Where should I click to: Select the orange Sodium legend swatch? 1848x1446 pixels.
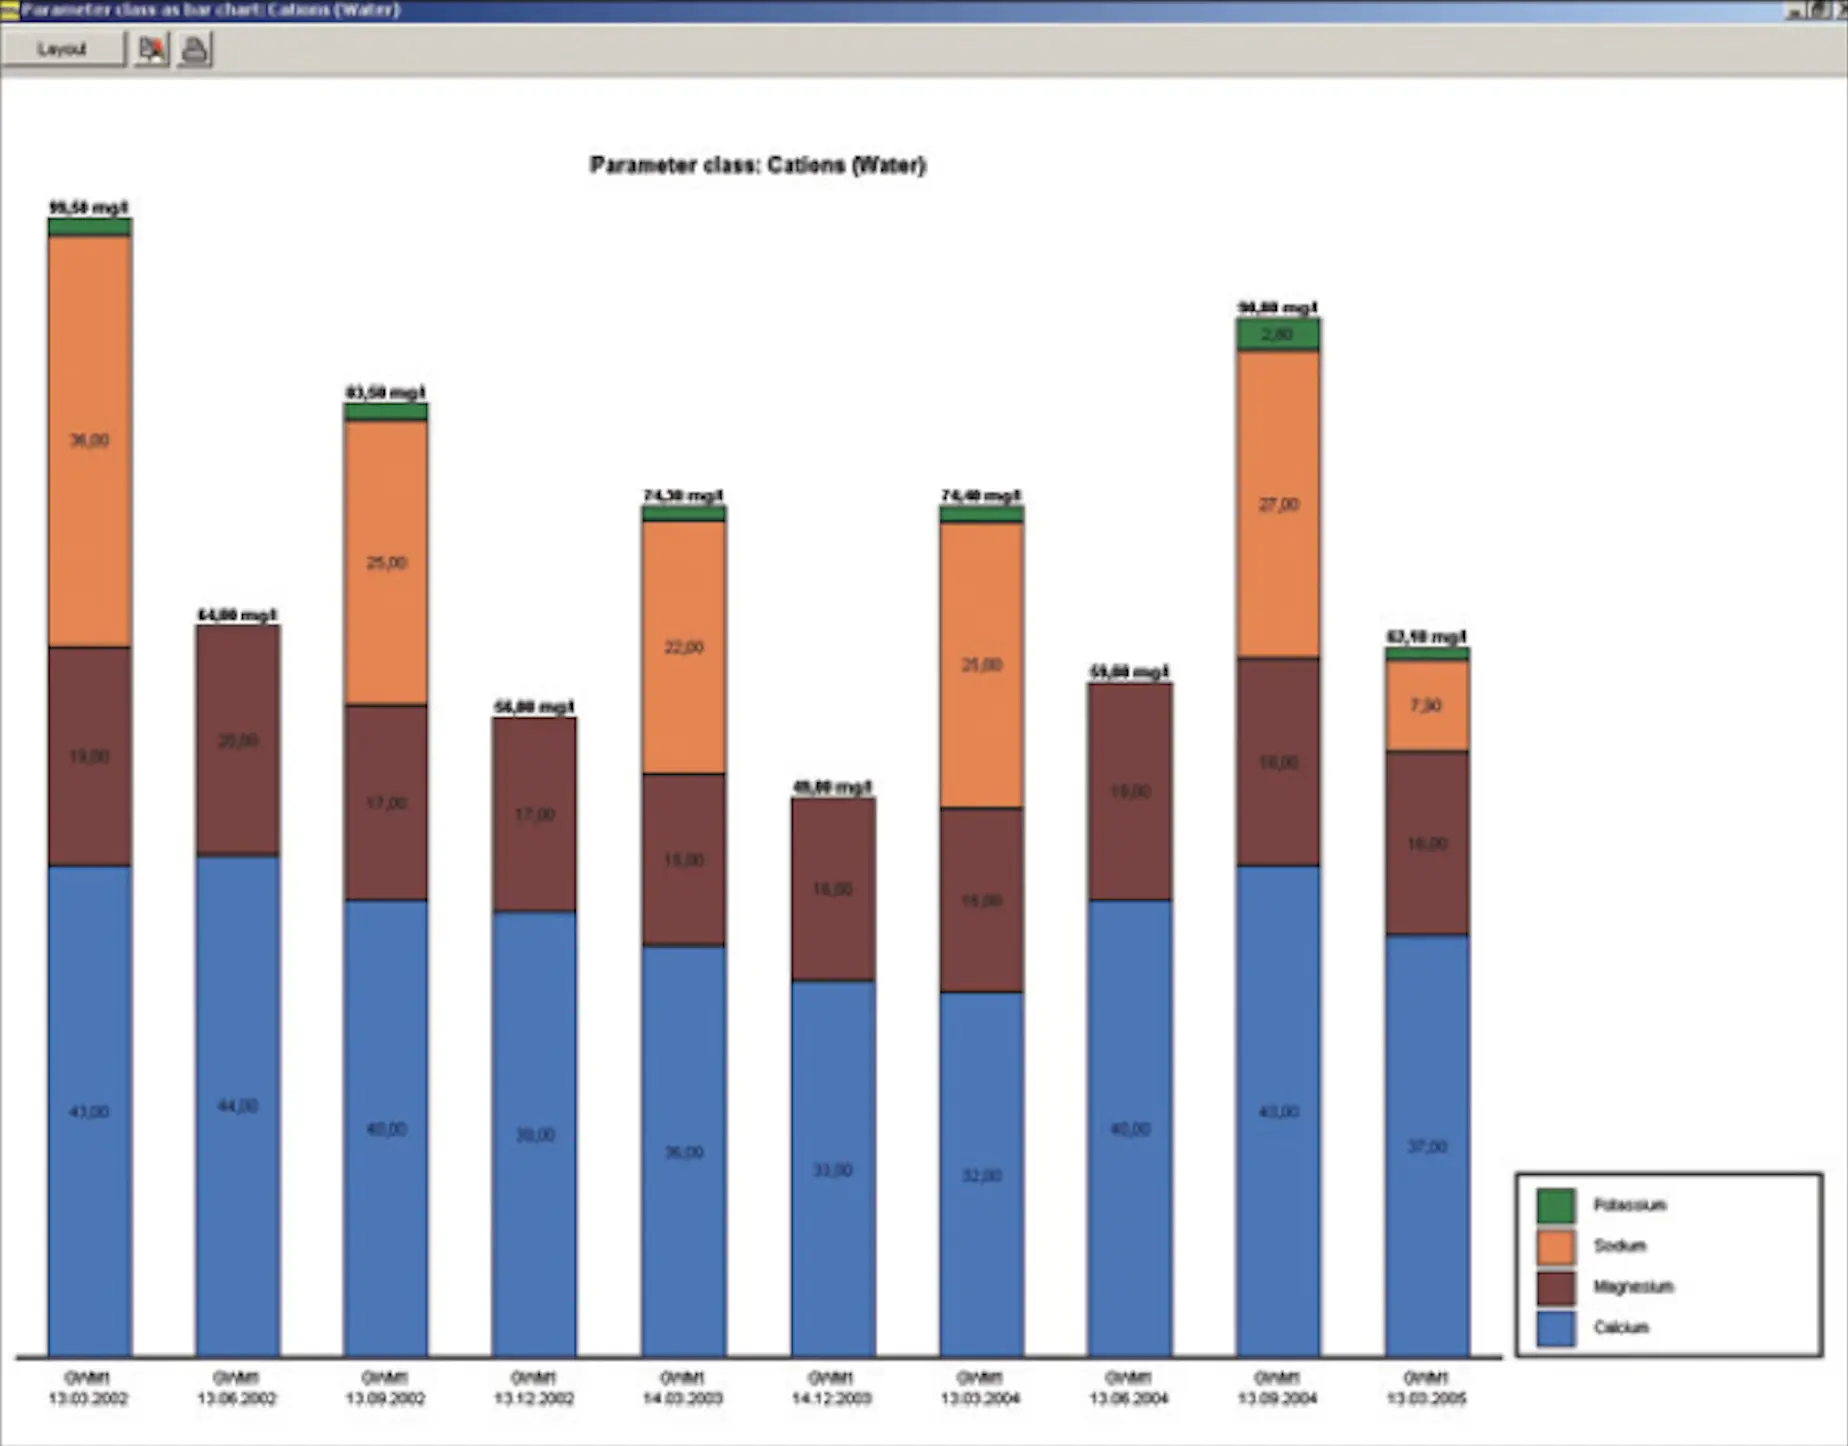[x=1556, y=1246]
